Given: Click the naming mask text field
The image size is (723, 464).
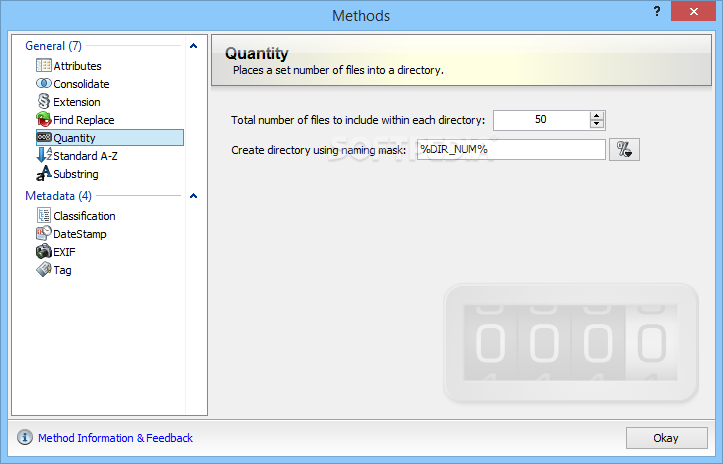Looking at the screenshot, I should [x=511, y=149].
